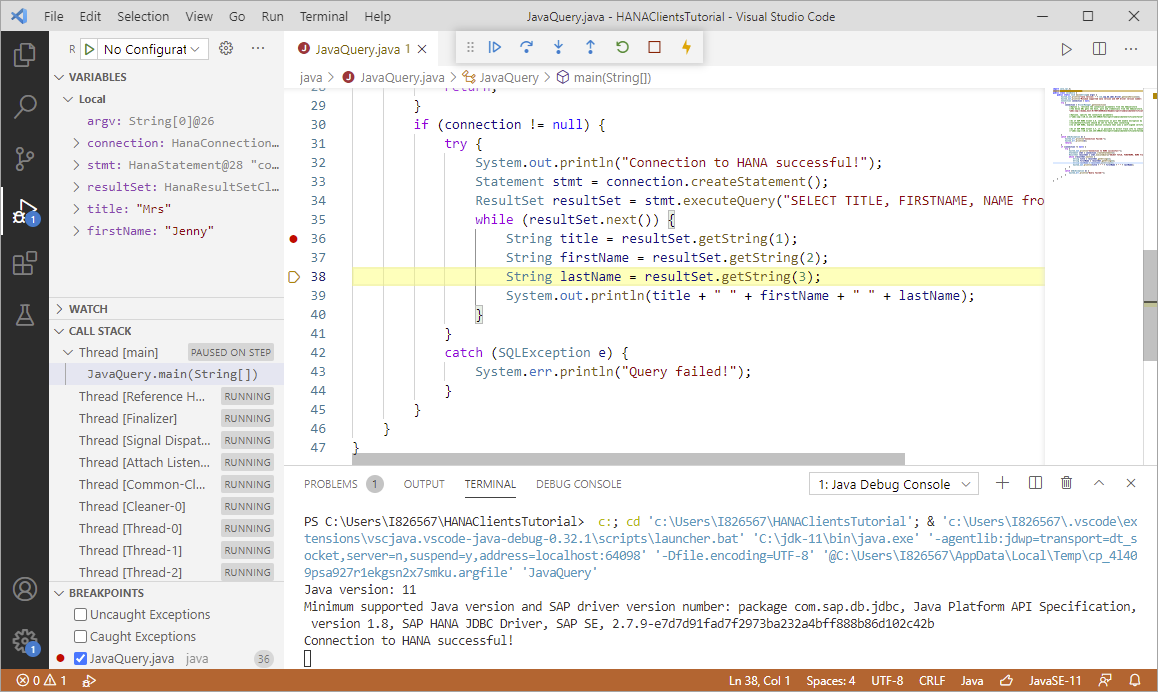
Task: Open the Run menu
Action: [x=273, y=16]
